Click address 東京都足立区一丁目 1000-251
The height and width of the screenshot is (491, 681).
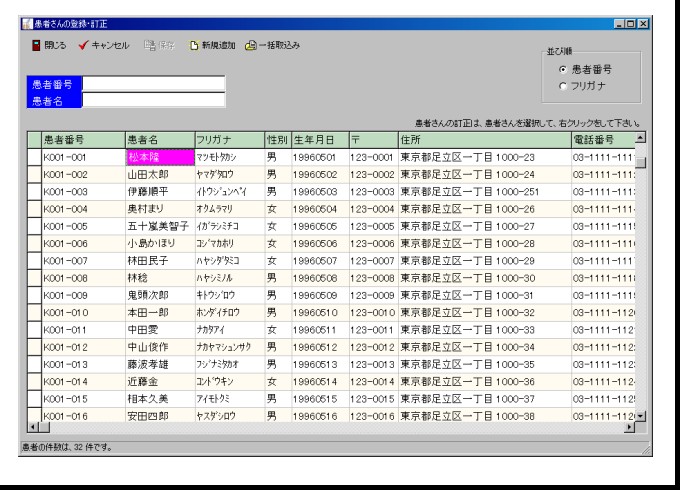(x=485, y=192)
